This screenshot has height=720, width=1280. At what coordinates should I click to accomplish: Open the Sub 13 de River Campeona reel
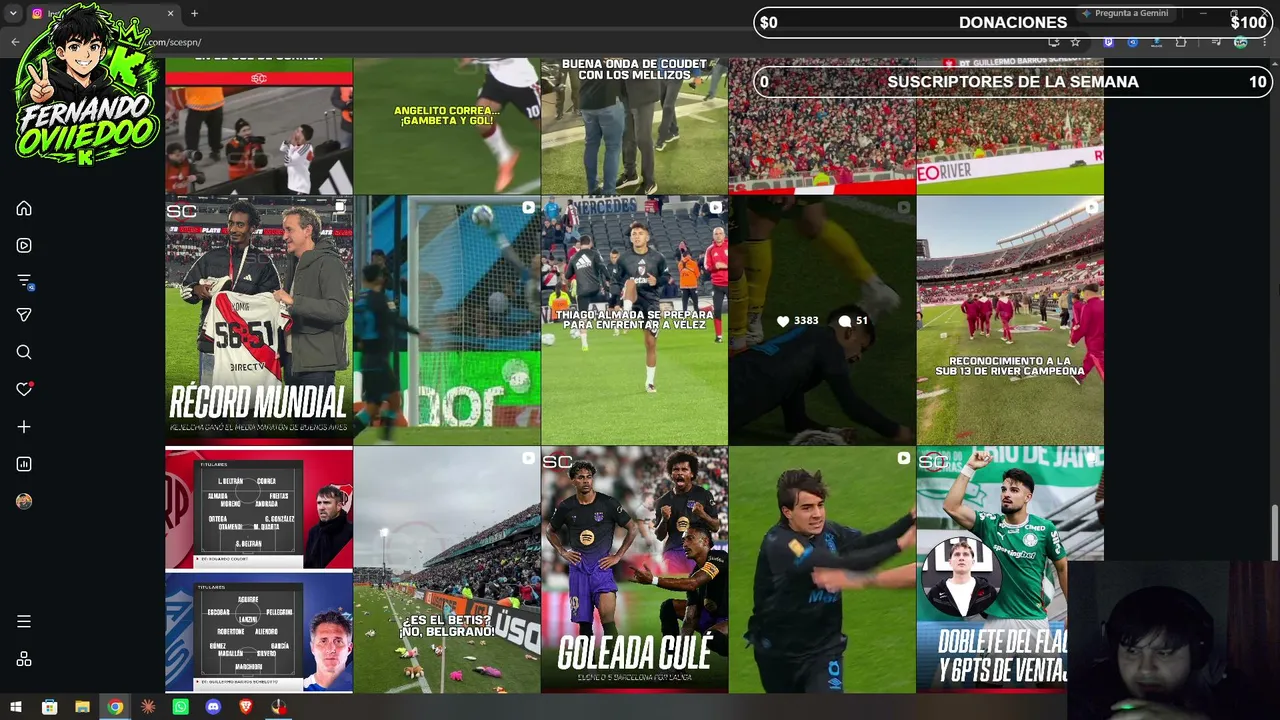tap(1010, 320)
